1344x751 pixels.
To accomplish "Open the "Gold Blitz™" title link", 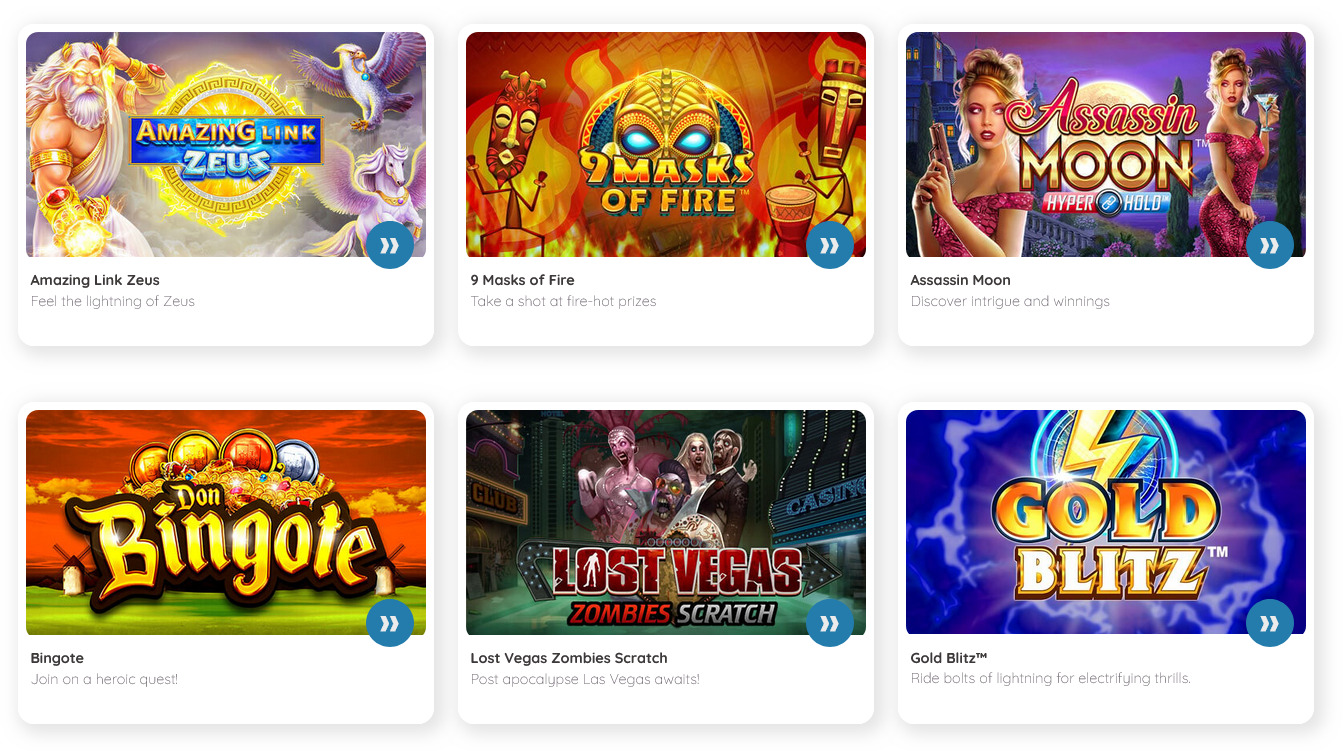I will click(949, 658).
